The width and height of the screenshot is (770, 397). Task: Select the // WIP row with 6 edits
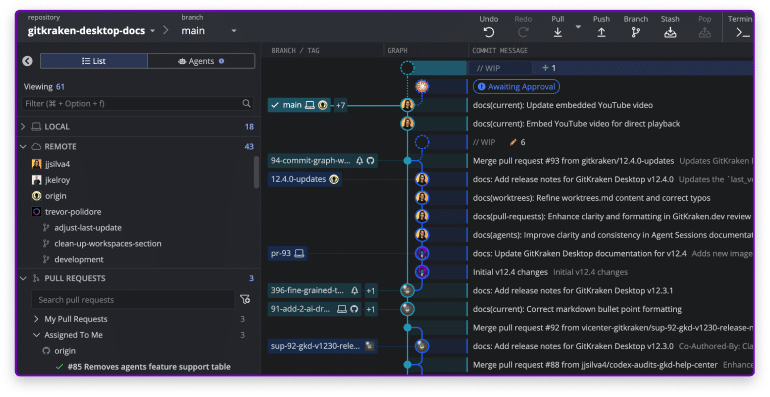tap(610, 142)
